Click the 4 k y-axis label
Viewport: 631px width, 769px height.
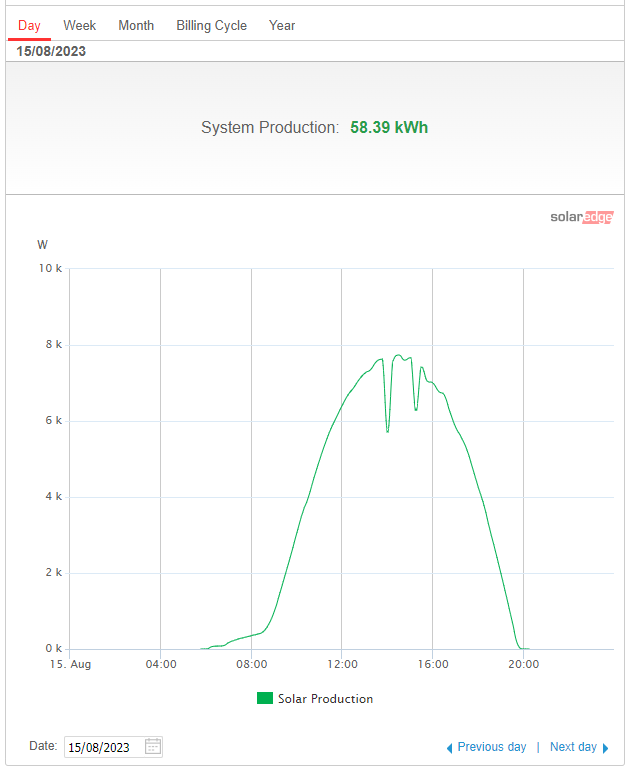(54, 496)
